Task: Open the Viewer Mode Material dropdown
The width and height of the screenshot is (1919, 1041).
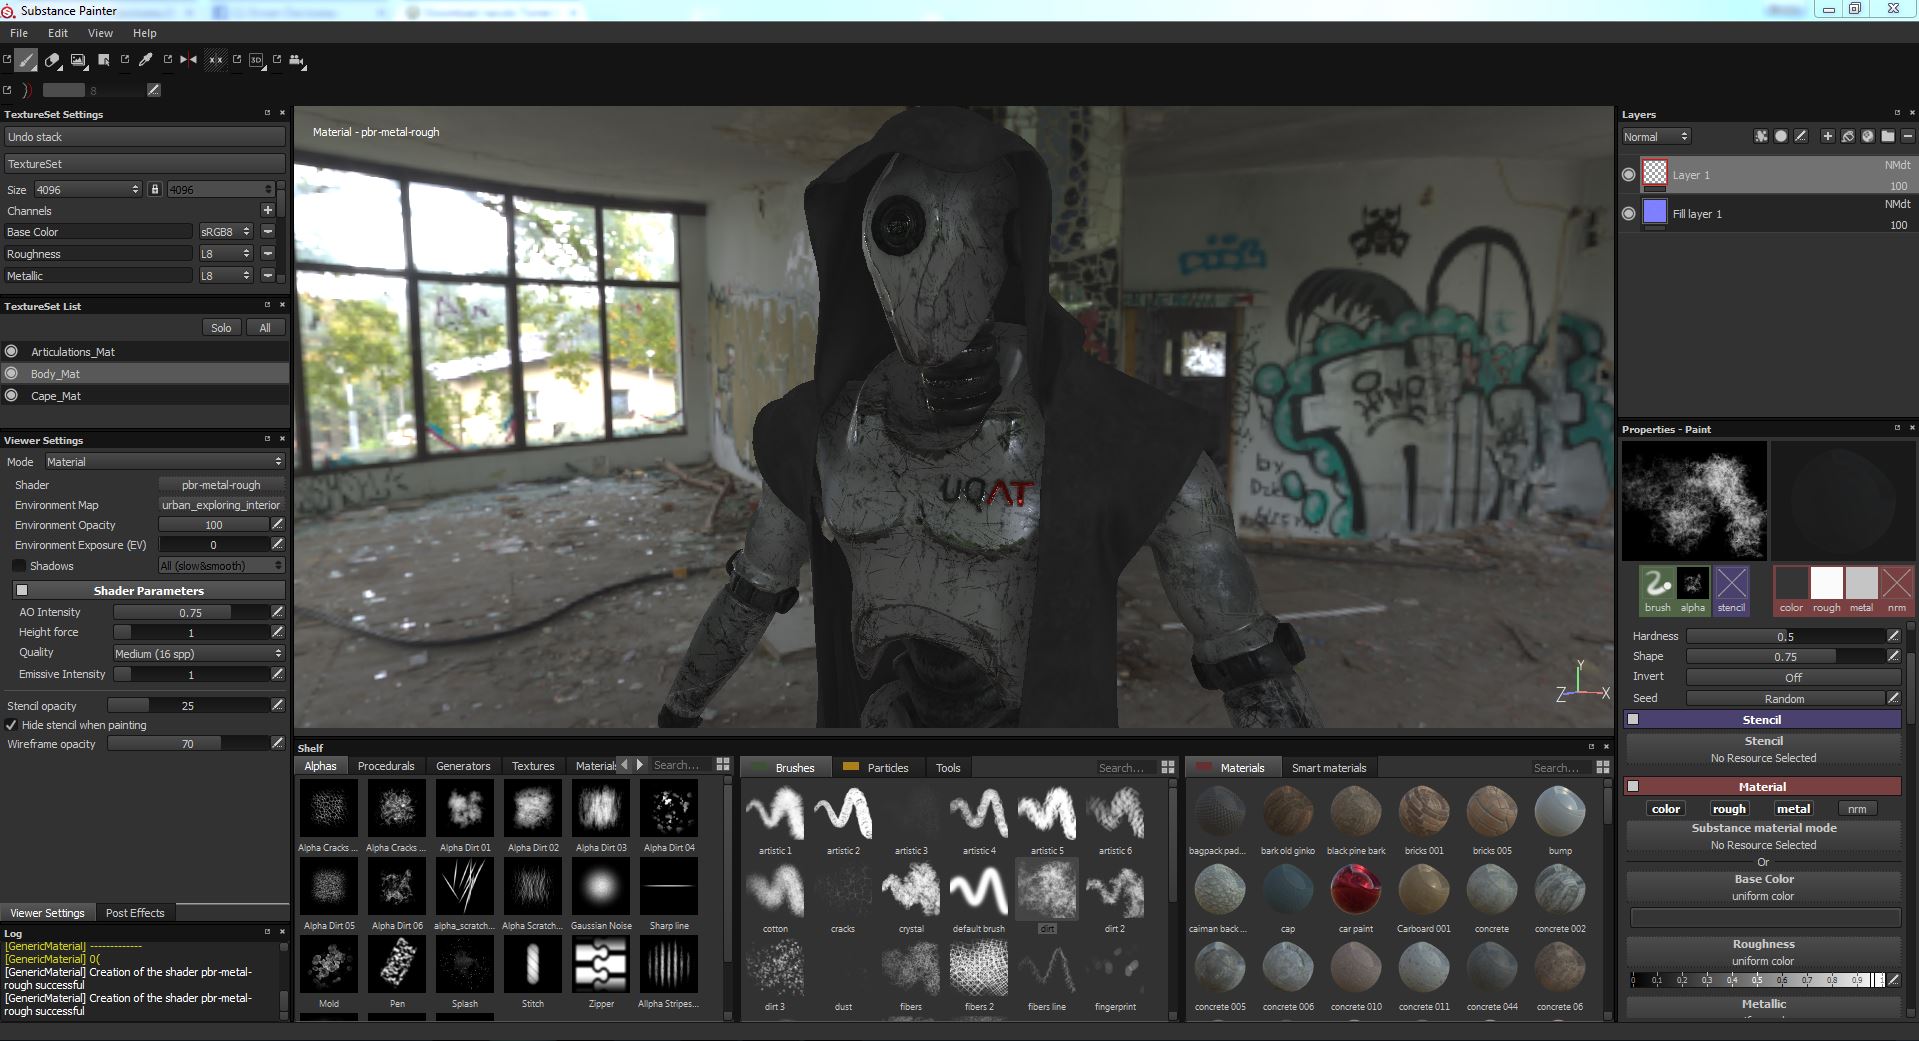Action: tap(164, 461)
